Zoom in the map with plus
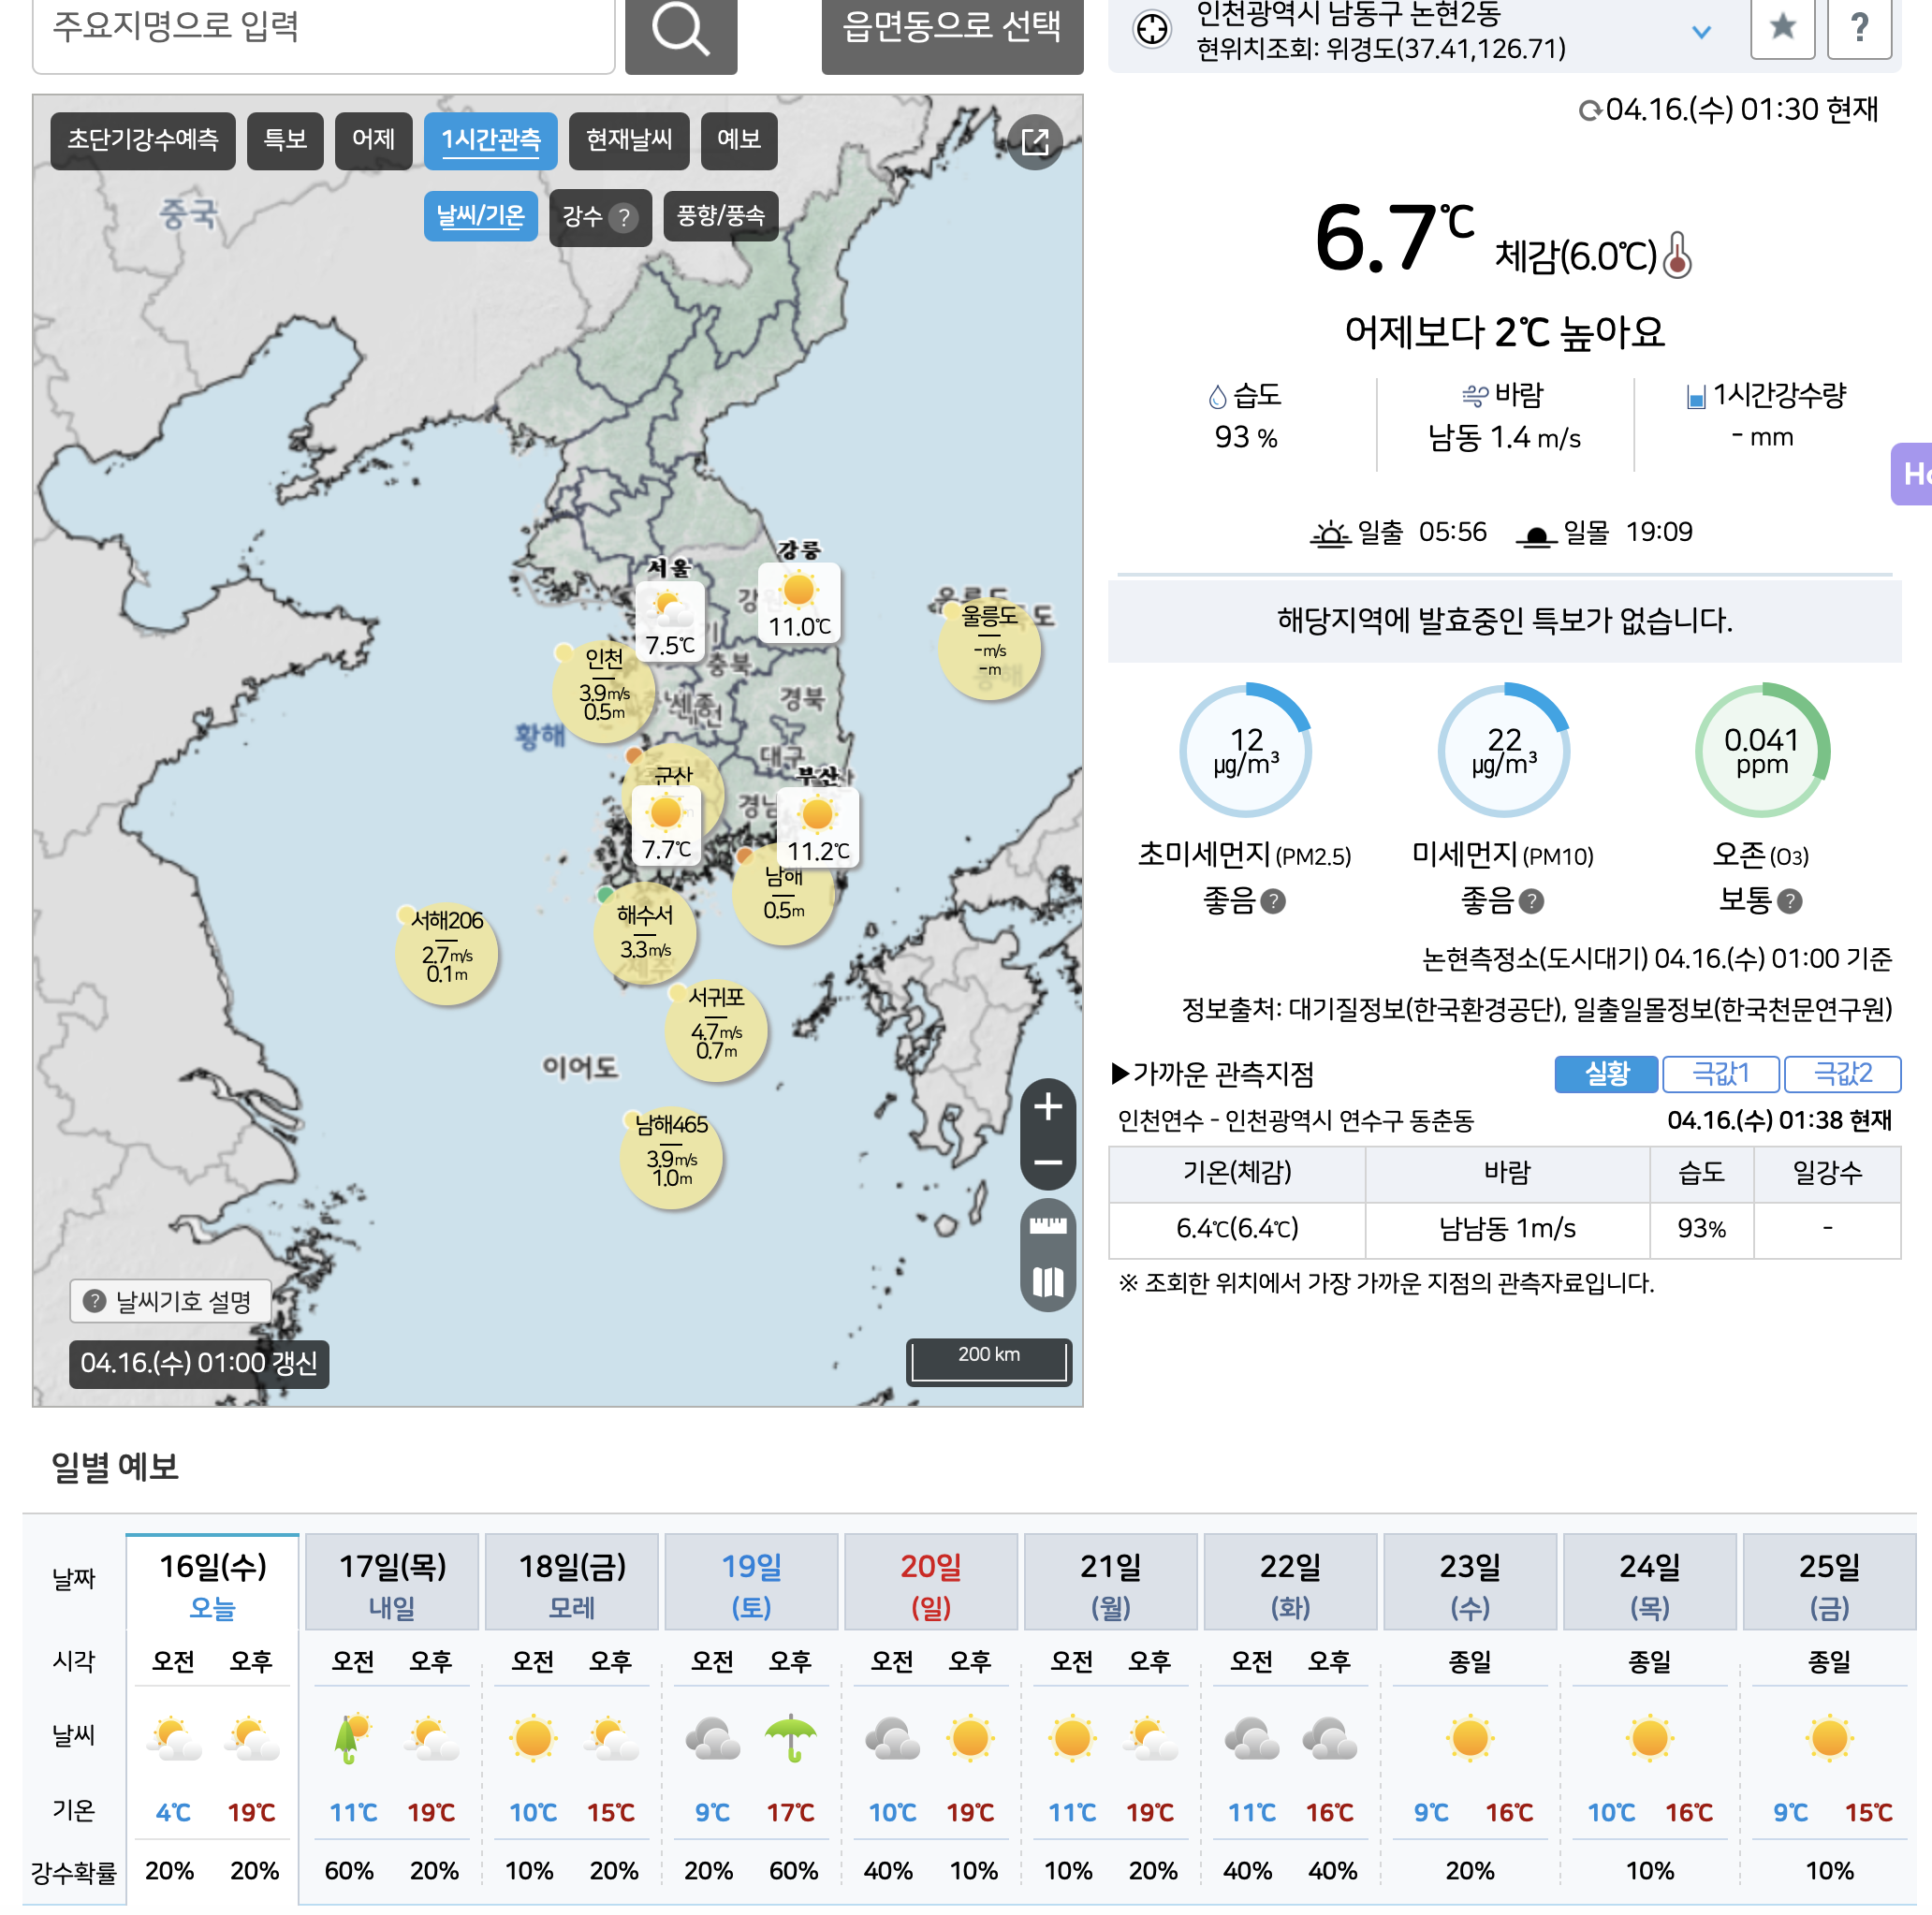The image size is (1932, 1915). 1047,1107
